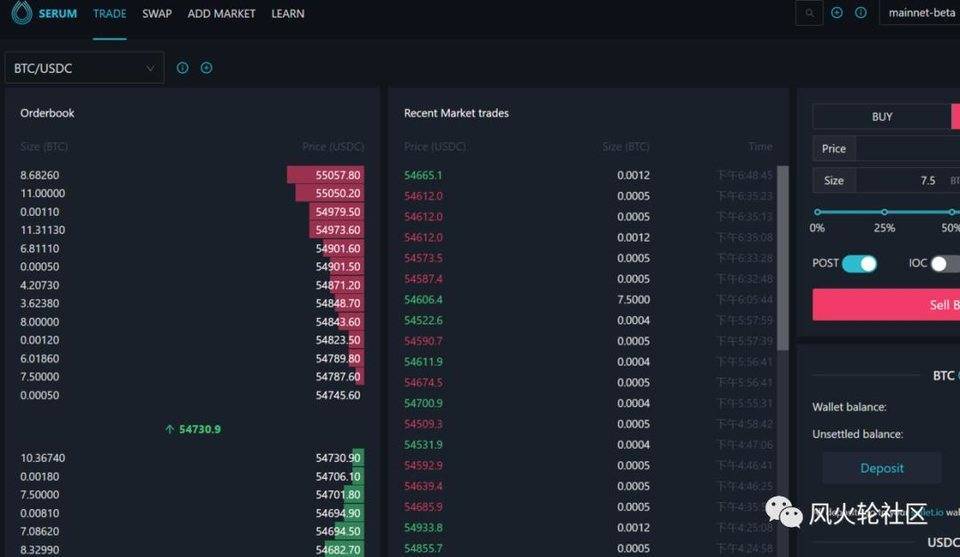Open the TRADE tab
This screenshot has width=960, height=557.
tap(109, 14)
